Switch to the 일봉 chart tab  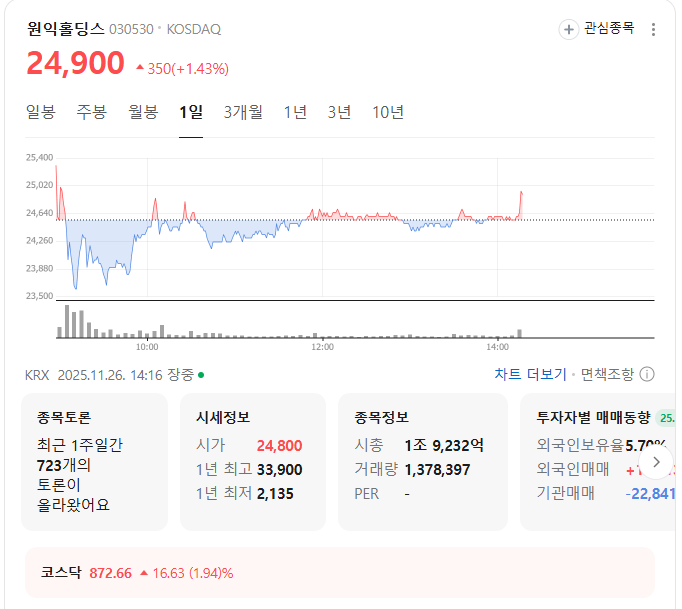coord(41,112)
